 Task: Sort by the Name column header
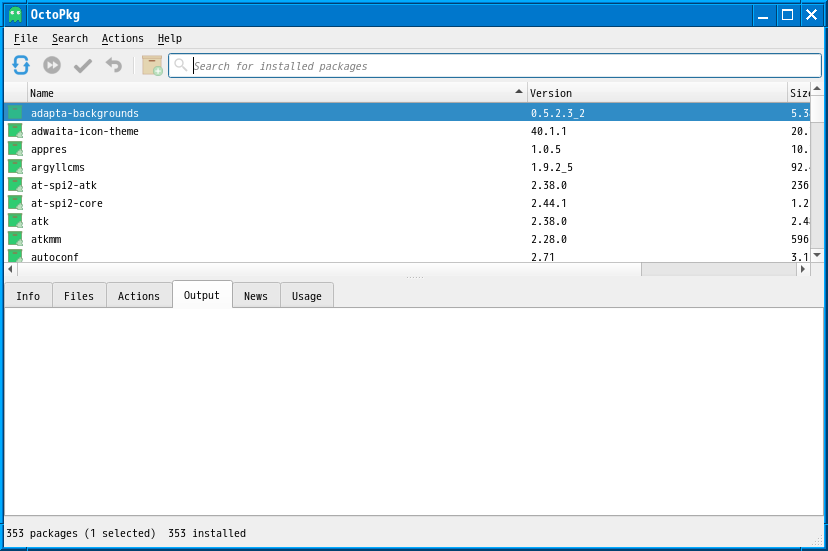[x=277, y=93]
